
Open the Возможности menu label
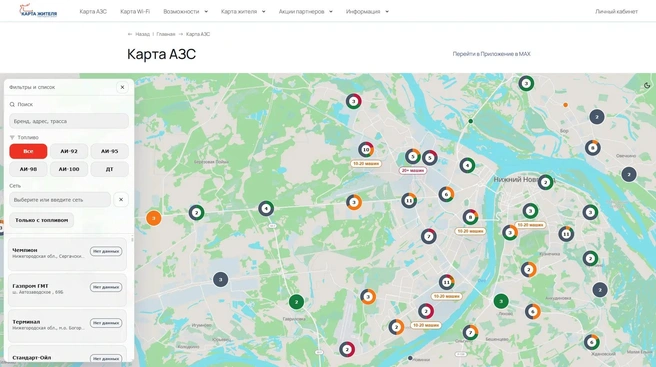click(181, 12)
